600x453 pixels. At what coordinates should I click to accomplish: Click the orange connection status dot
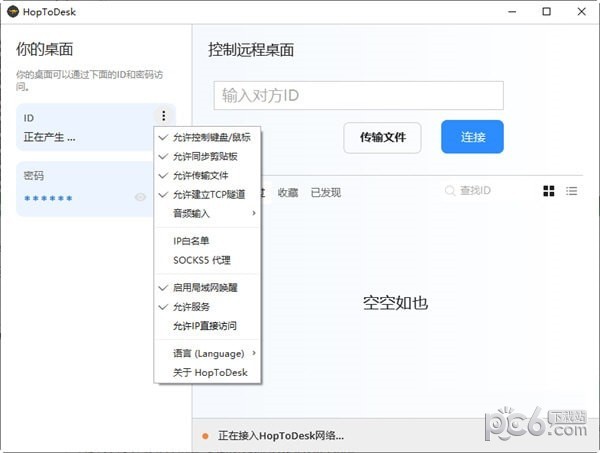pyautogui.click(x=204, y=436)
